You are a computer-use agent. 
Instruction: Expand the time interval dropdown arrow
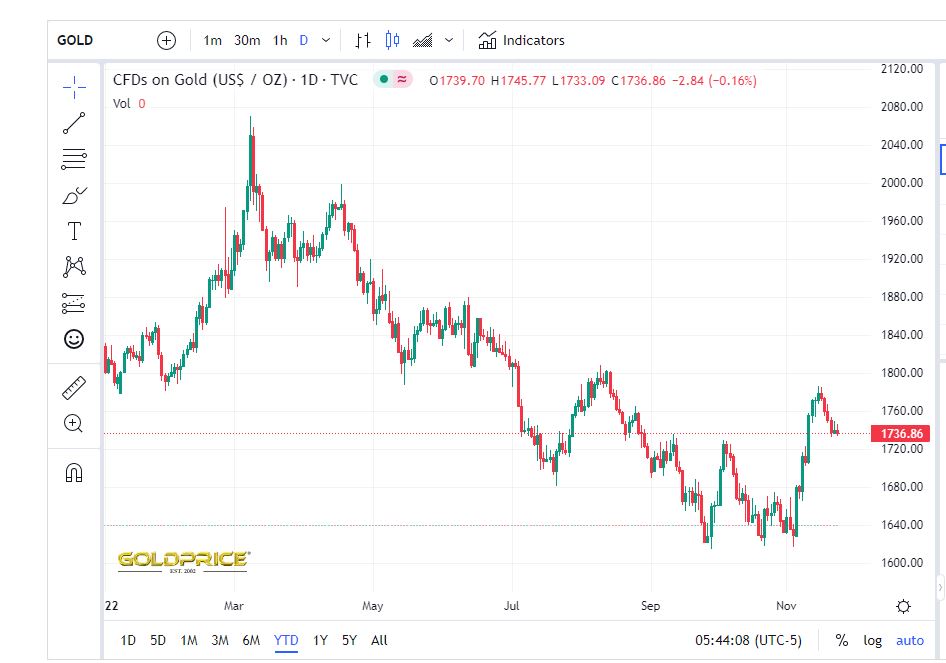tap(326, 40)
